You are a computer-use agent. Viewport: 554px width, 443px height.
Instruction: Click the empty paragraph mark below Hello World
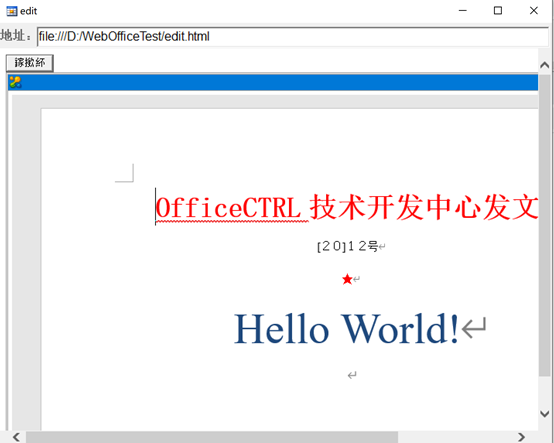(352, 375)
